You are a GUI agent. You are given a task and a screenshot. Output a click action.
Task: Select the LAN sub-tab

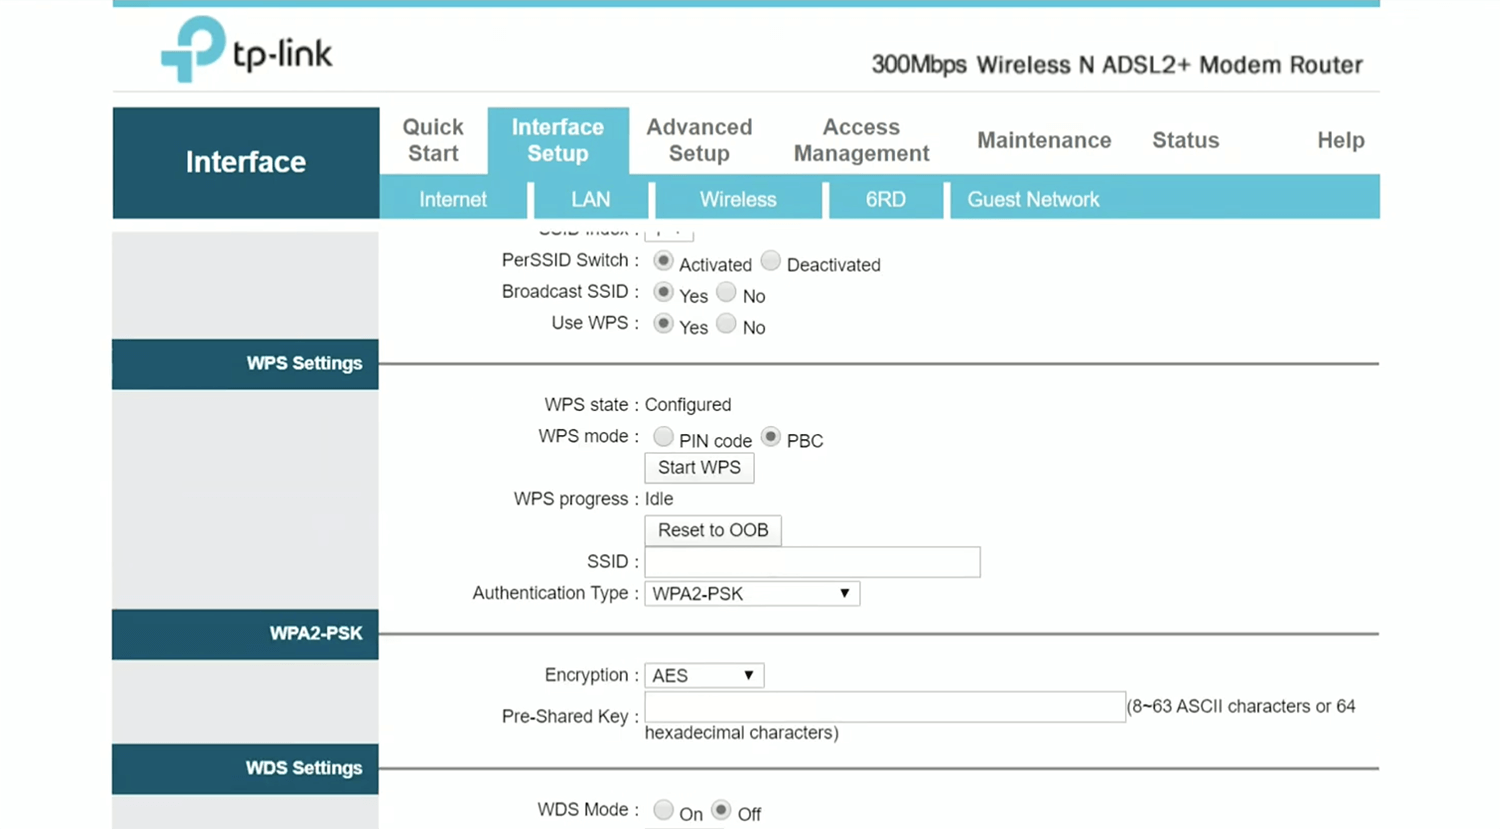click(590, 199)
